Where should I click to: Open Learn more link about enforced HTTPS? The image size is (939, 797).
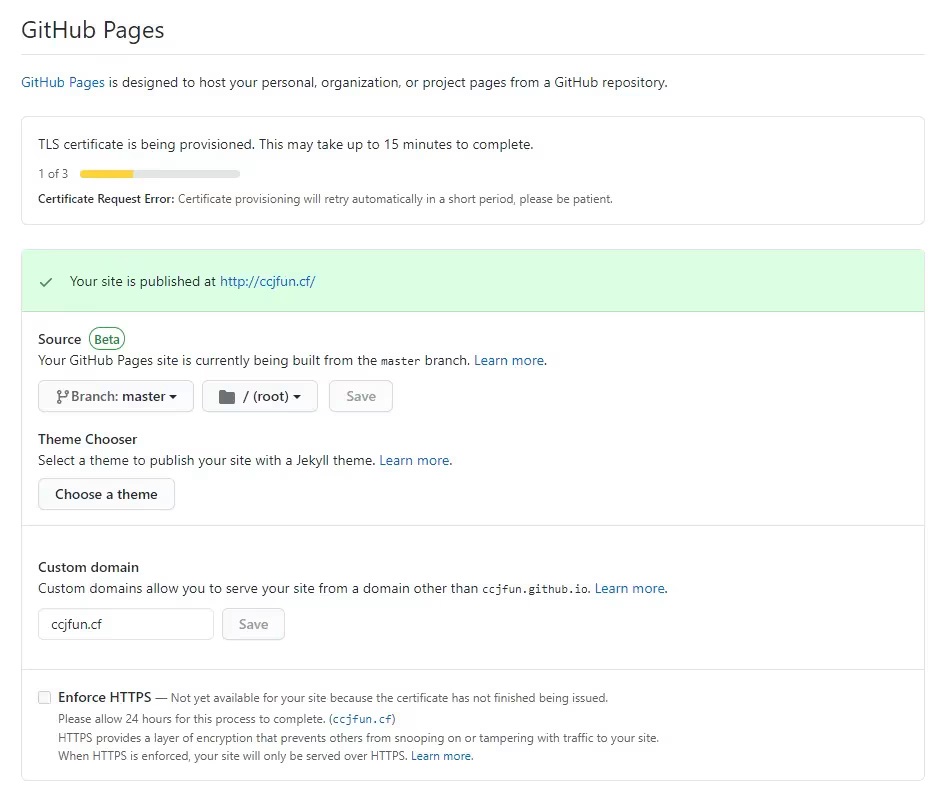441,756
